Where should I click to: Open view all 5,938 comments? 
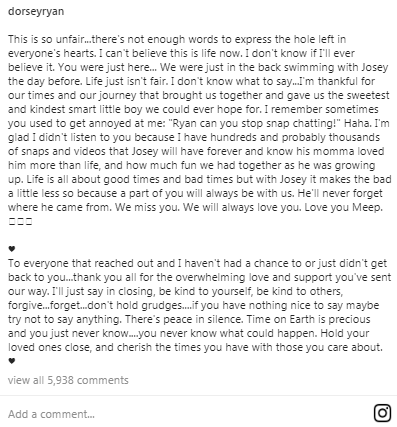[68, 380]
